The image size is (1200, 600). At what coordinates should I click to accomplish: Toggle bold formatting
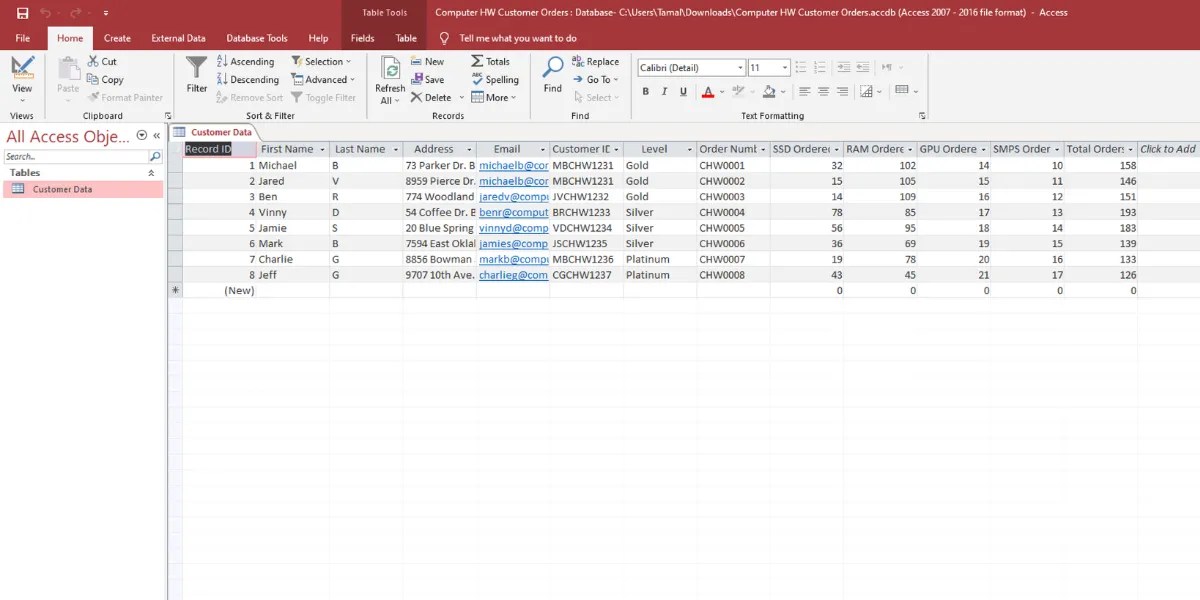pyautogui.click(x=646, y=91)
